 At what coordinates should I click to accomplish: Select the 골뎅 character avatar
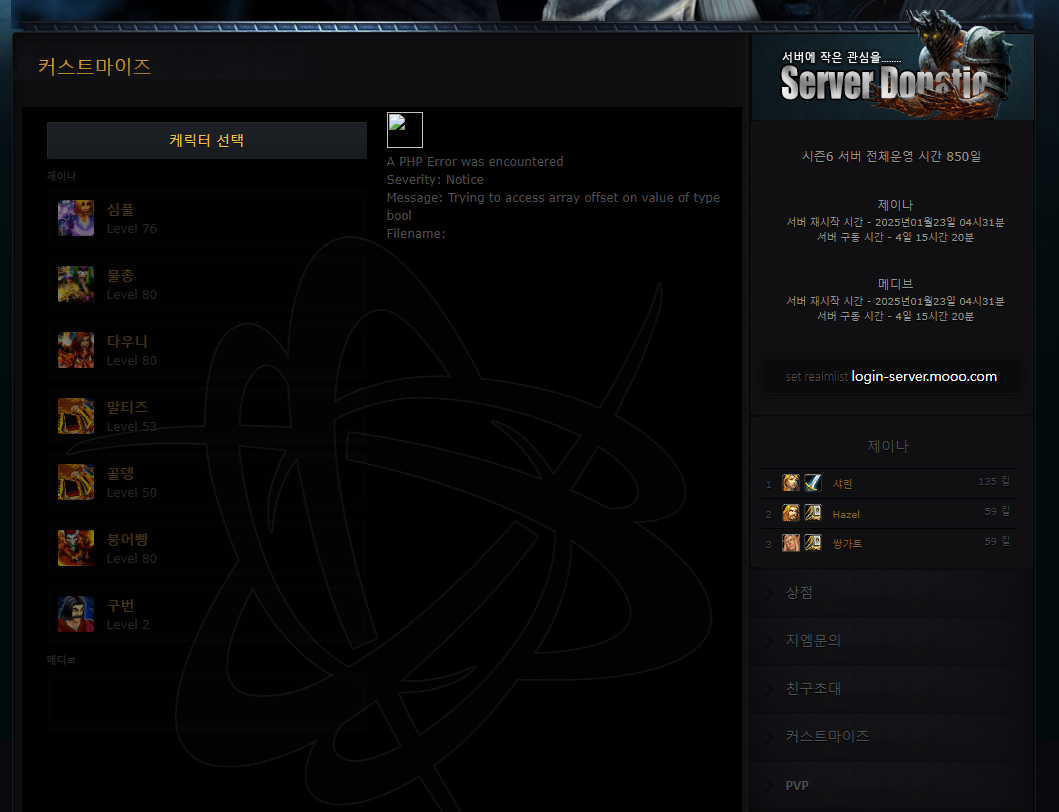(76, 482)
